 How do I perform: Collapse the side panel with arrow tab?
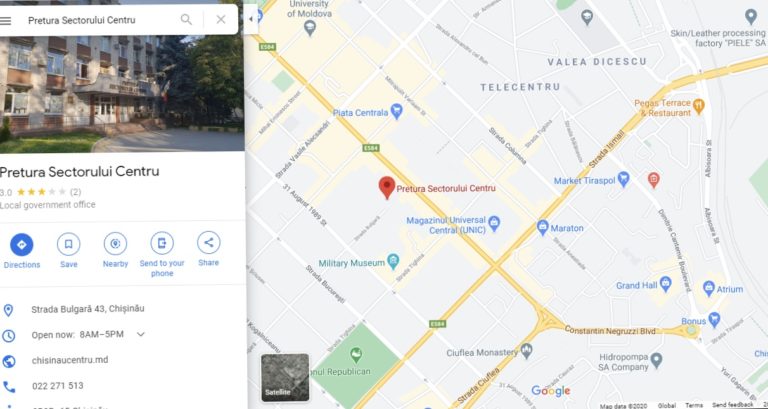point(251,19)
